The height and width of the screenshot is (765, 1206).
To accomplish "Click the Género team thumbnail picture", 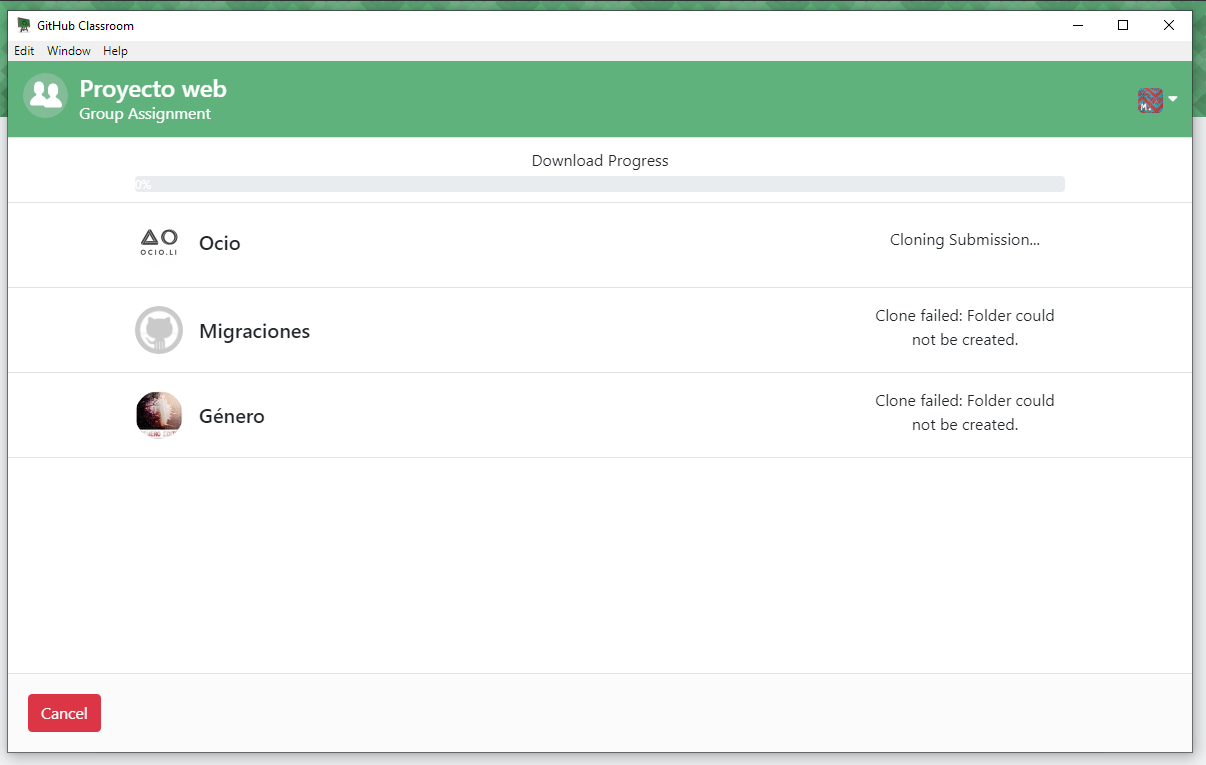I will pyautogui.click(x=158, y=414).
